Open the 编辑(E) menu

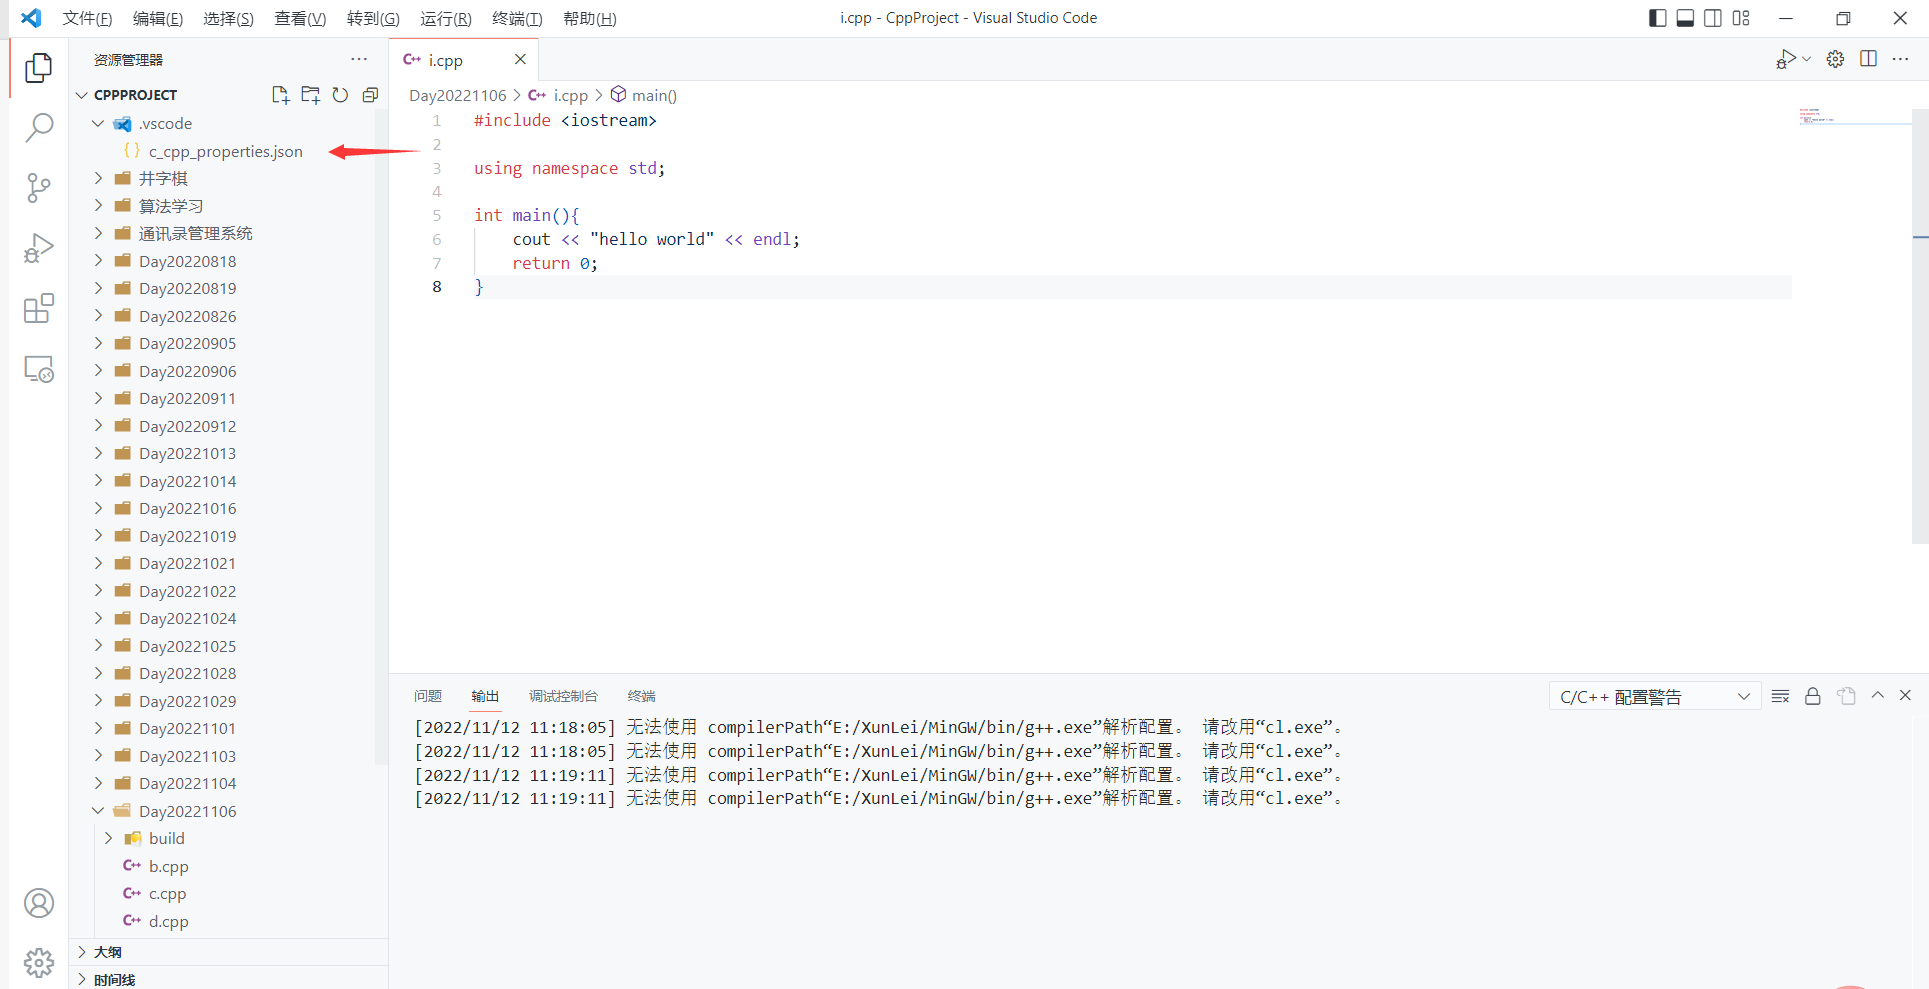tap(158, 18)
